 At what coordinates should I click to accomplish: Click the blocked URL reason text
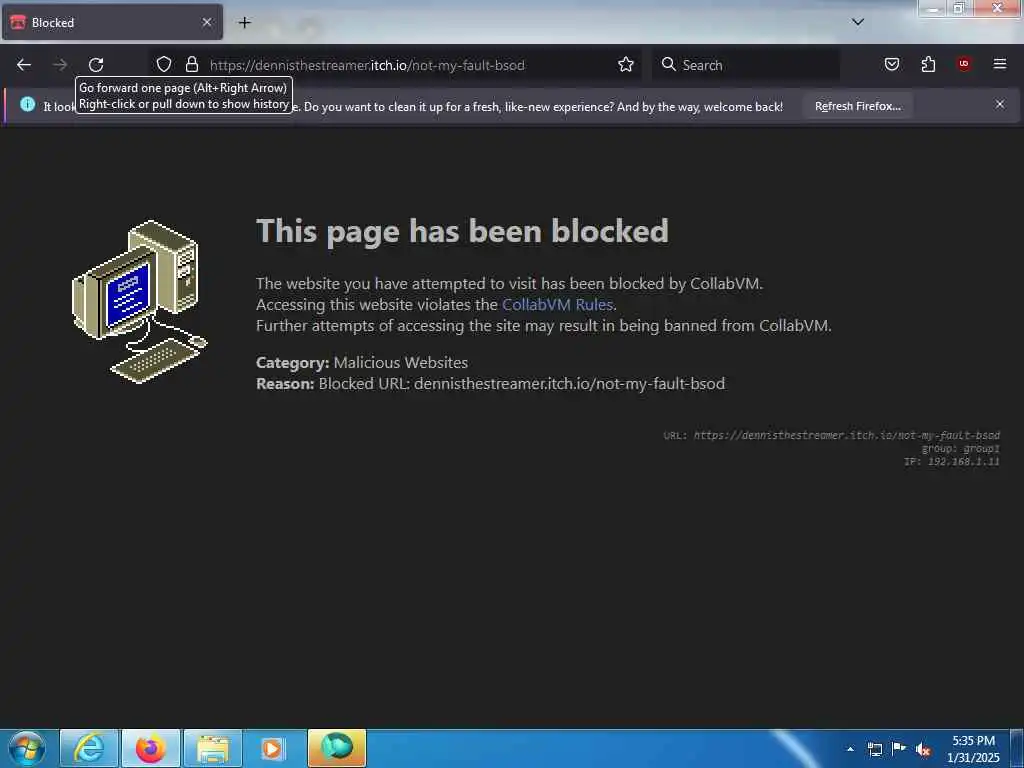point(521,383)
